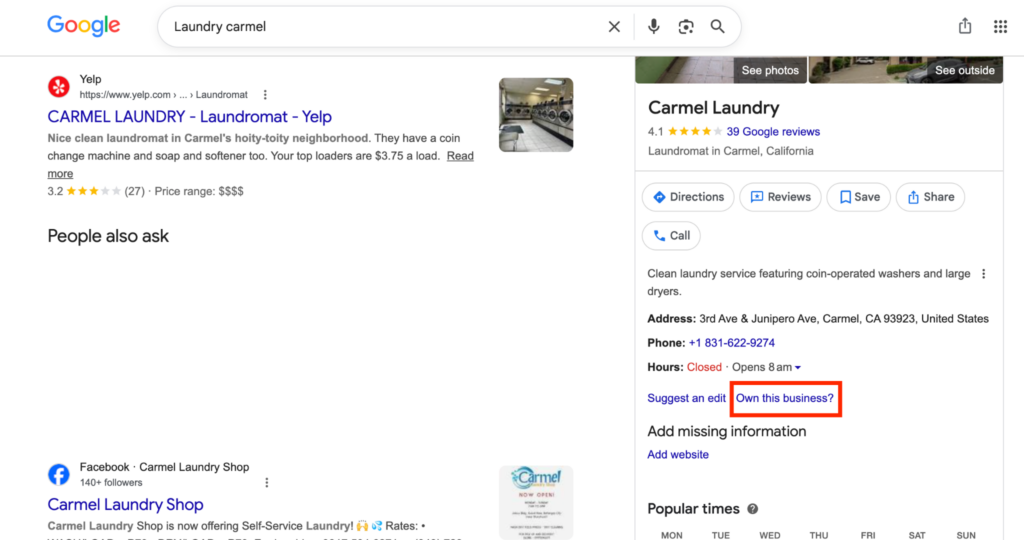The height and width of the screenshot is (540, 1024).
Task: Click the Directions button
Action: click(688, 197)
